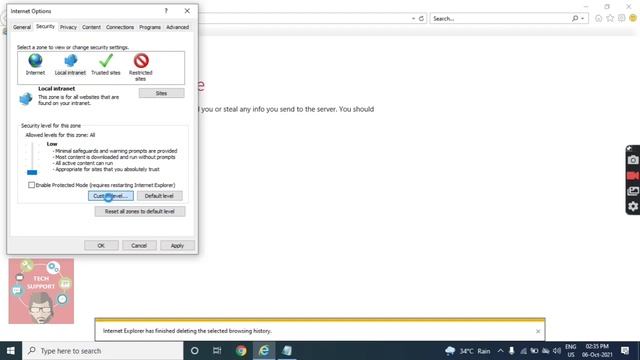Click the red video record icon on the sidebar

[x=633, y=176]
